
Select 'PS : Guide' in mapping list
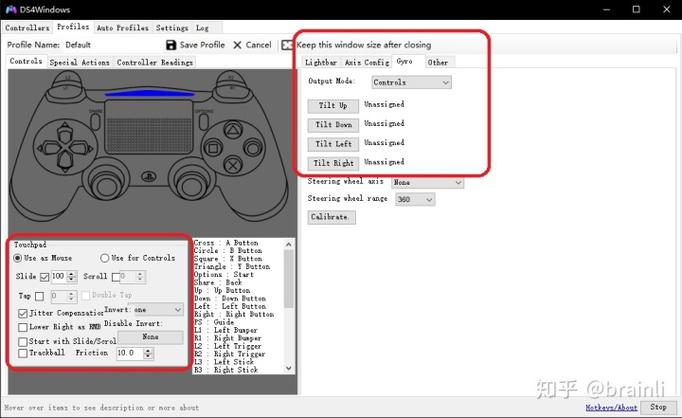pyautogui.click(x=214, y=322)
